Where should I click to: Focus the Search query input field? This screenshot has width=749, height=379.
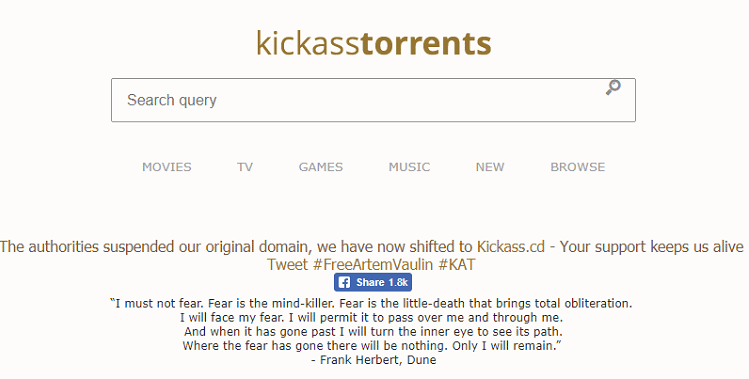pyautogui.click(x=373, y=100)
